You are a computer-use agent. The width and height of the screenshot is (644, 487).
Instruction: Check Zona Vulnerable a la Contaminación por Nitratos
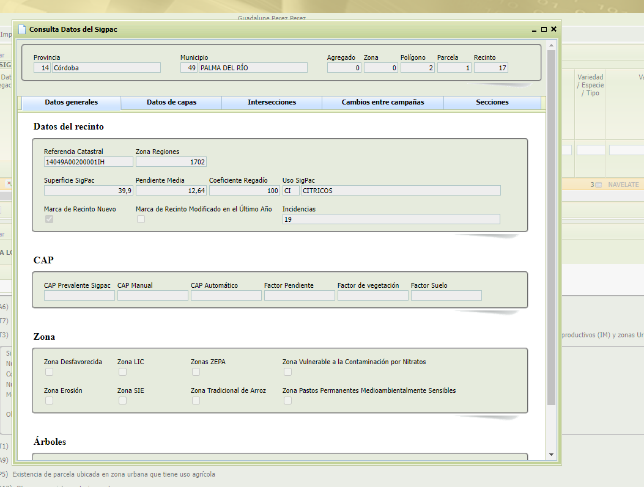[288, 372]
